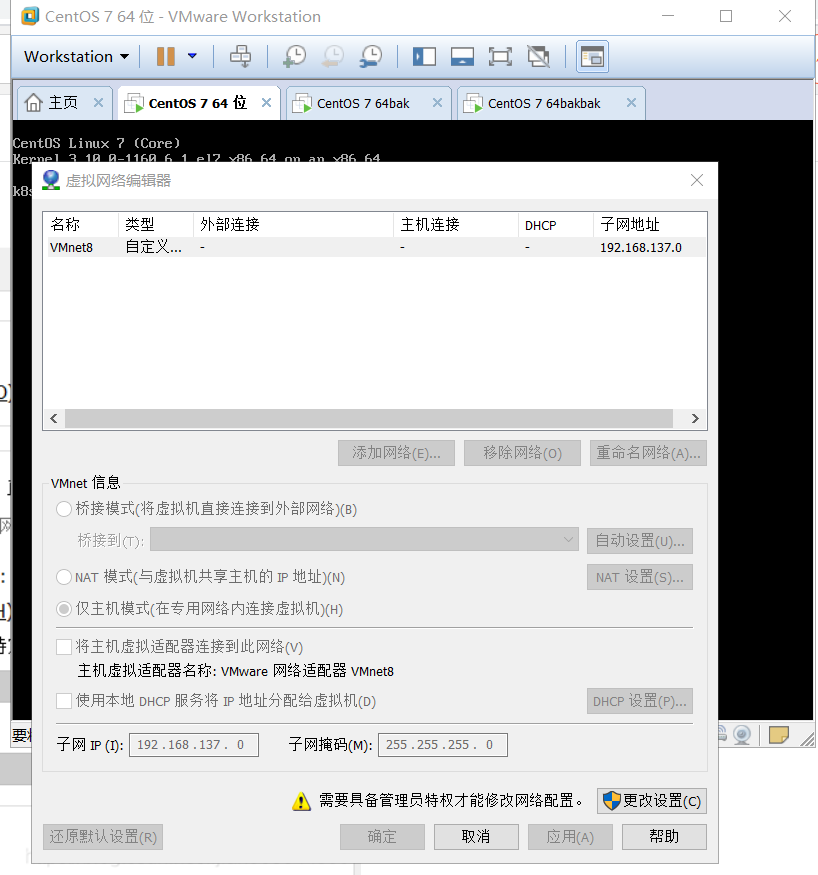Click the 确定 button

point(382,837)
